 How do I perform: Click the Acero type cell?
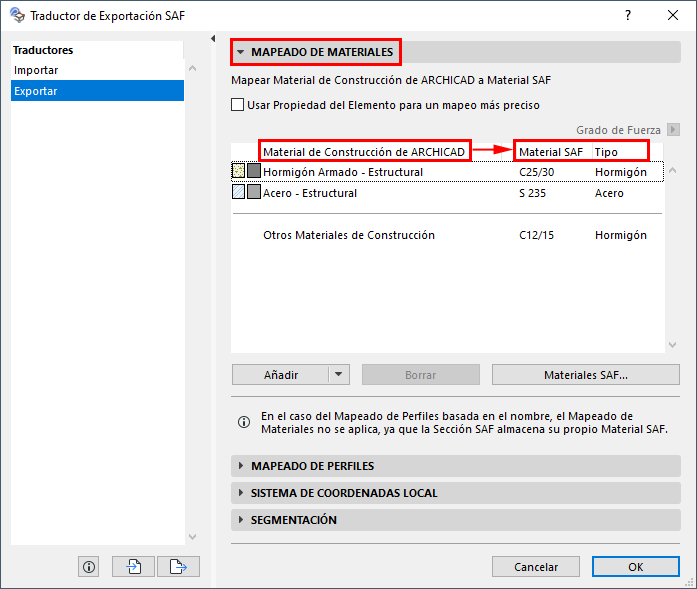[x=609, y=193]
